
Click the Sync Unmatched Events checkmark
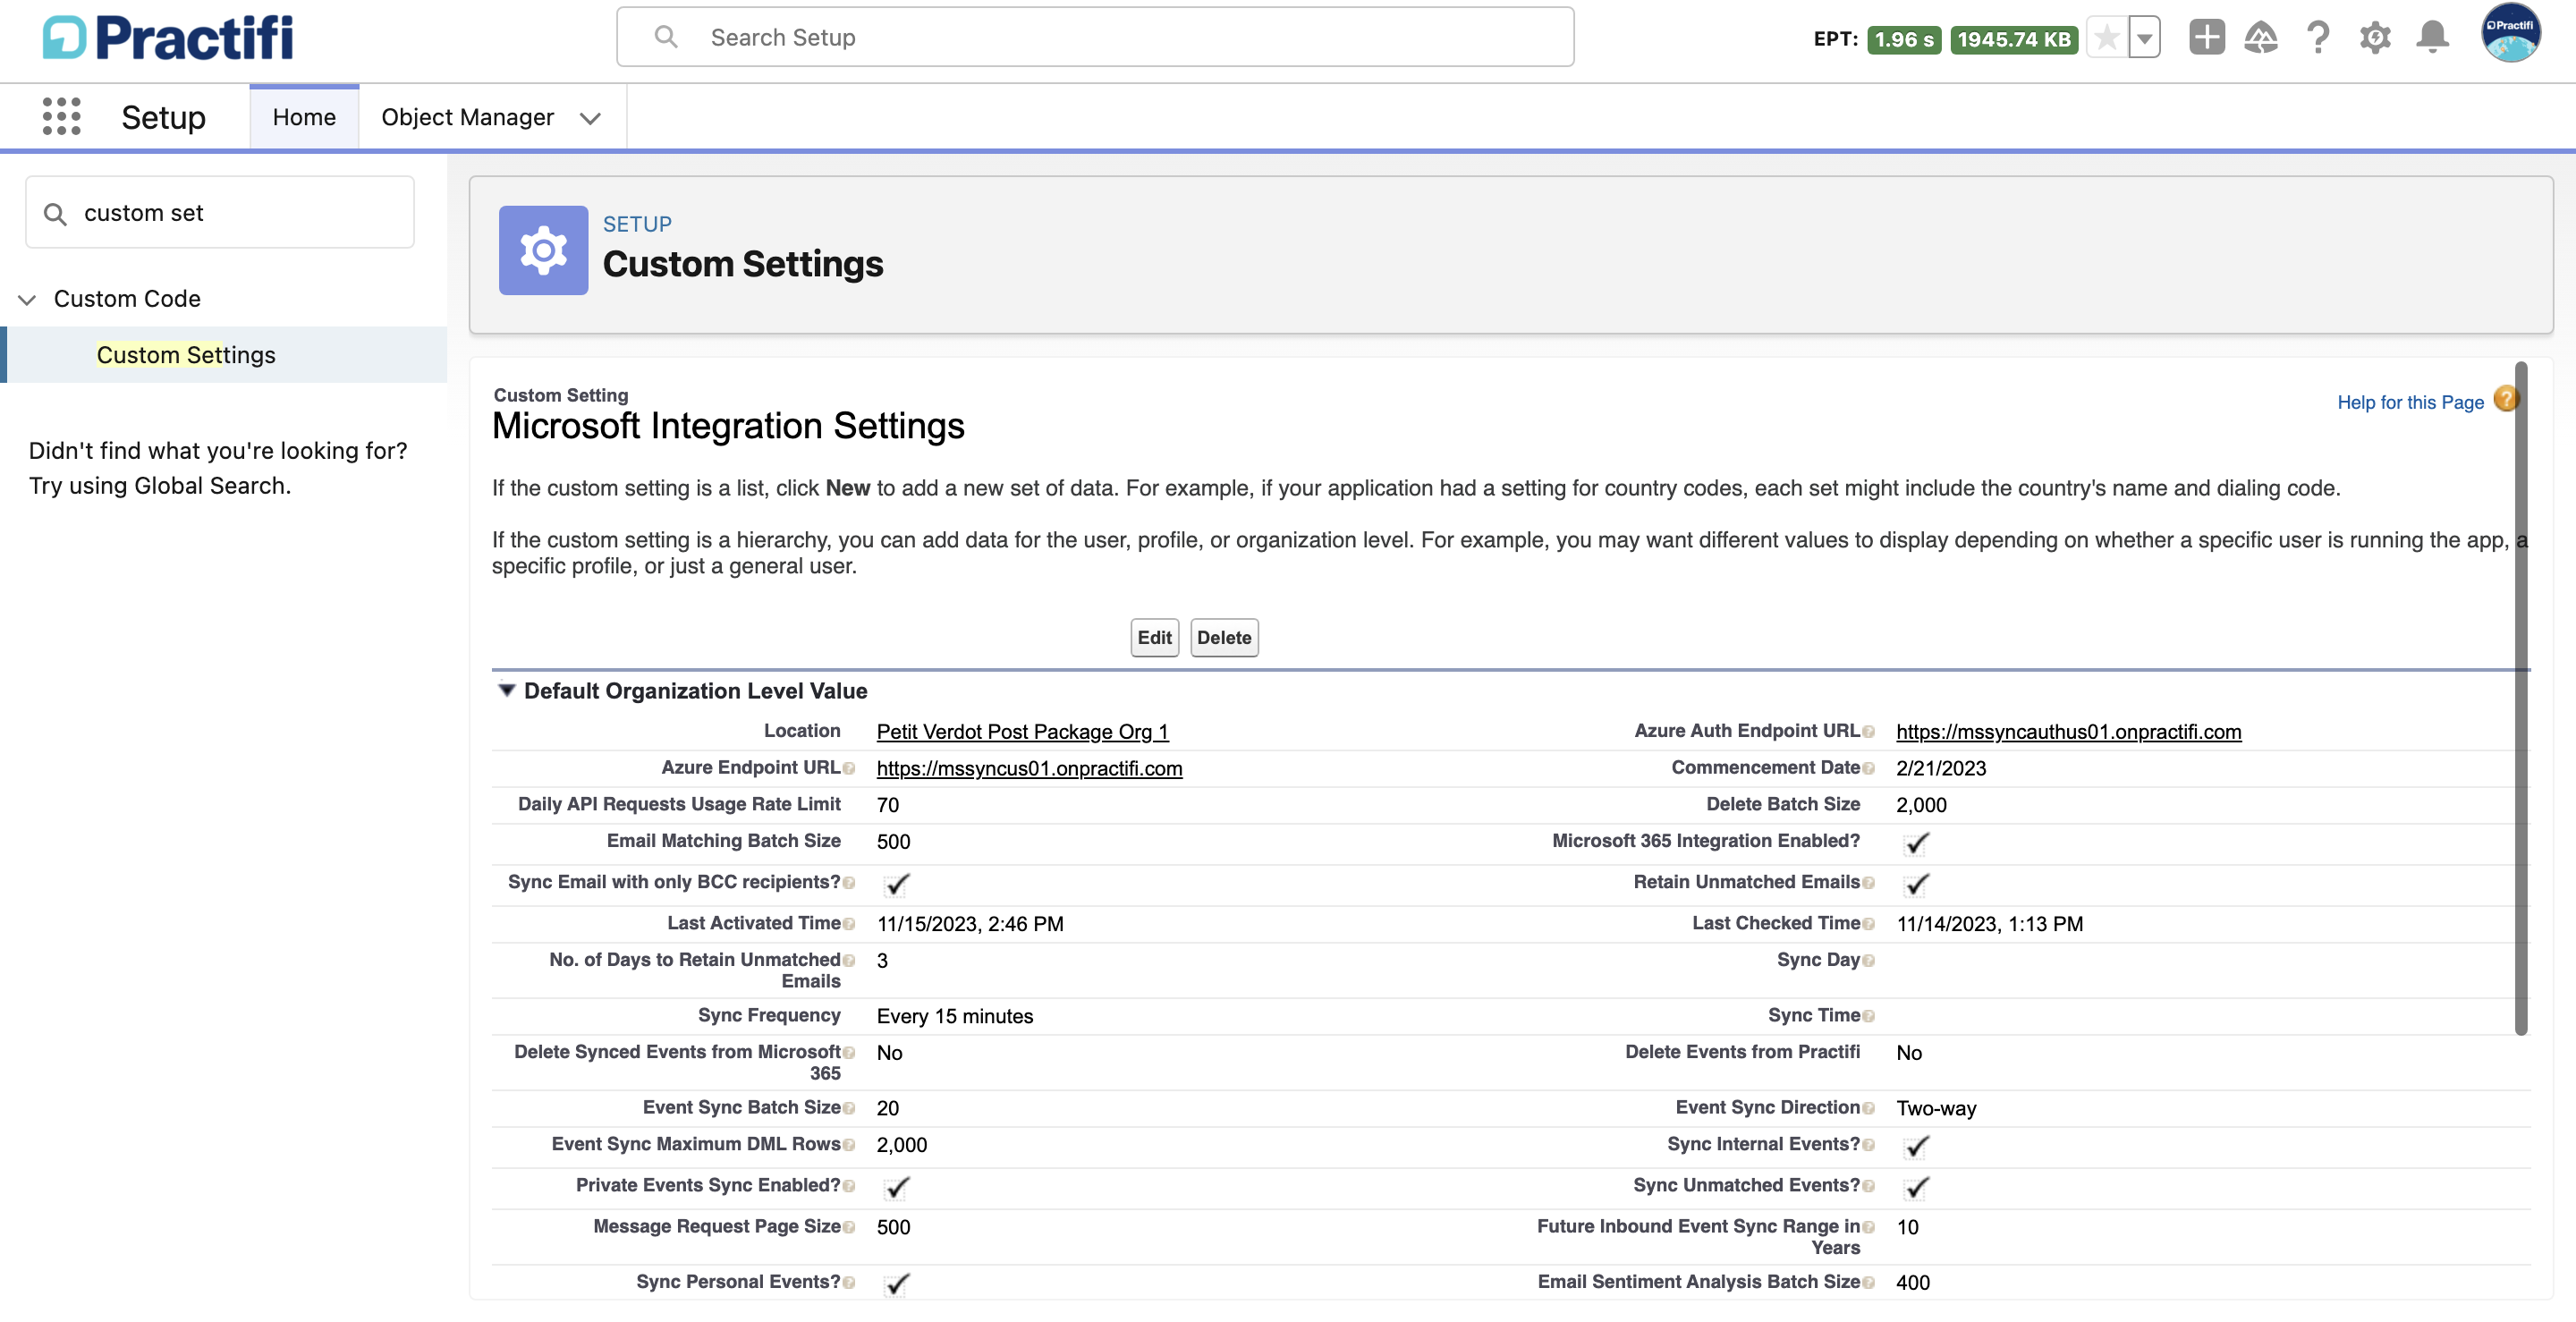click(1916, 1188)
